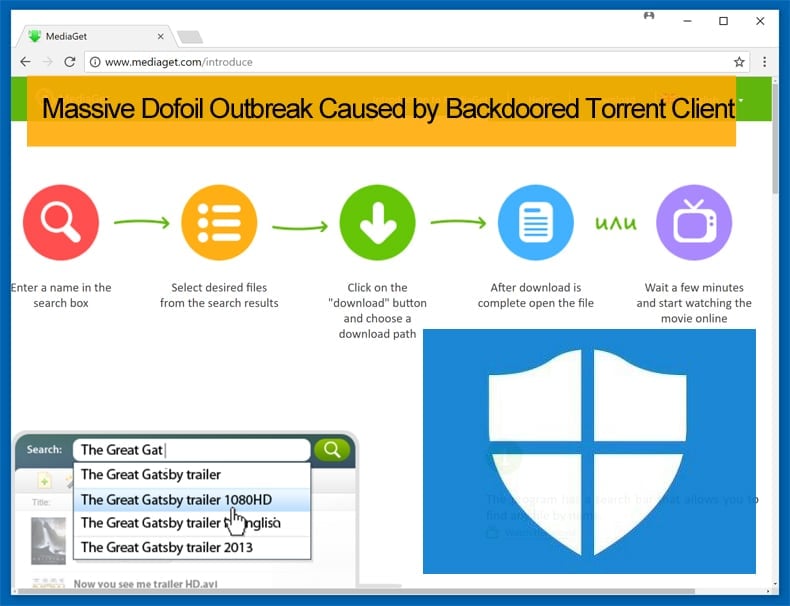Open a new browser tab
Screen dimensions: 790x606
point(190,37)
